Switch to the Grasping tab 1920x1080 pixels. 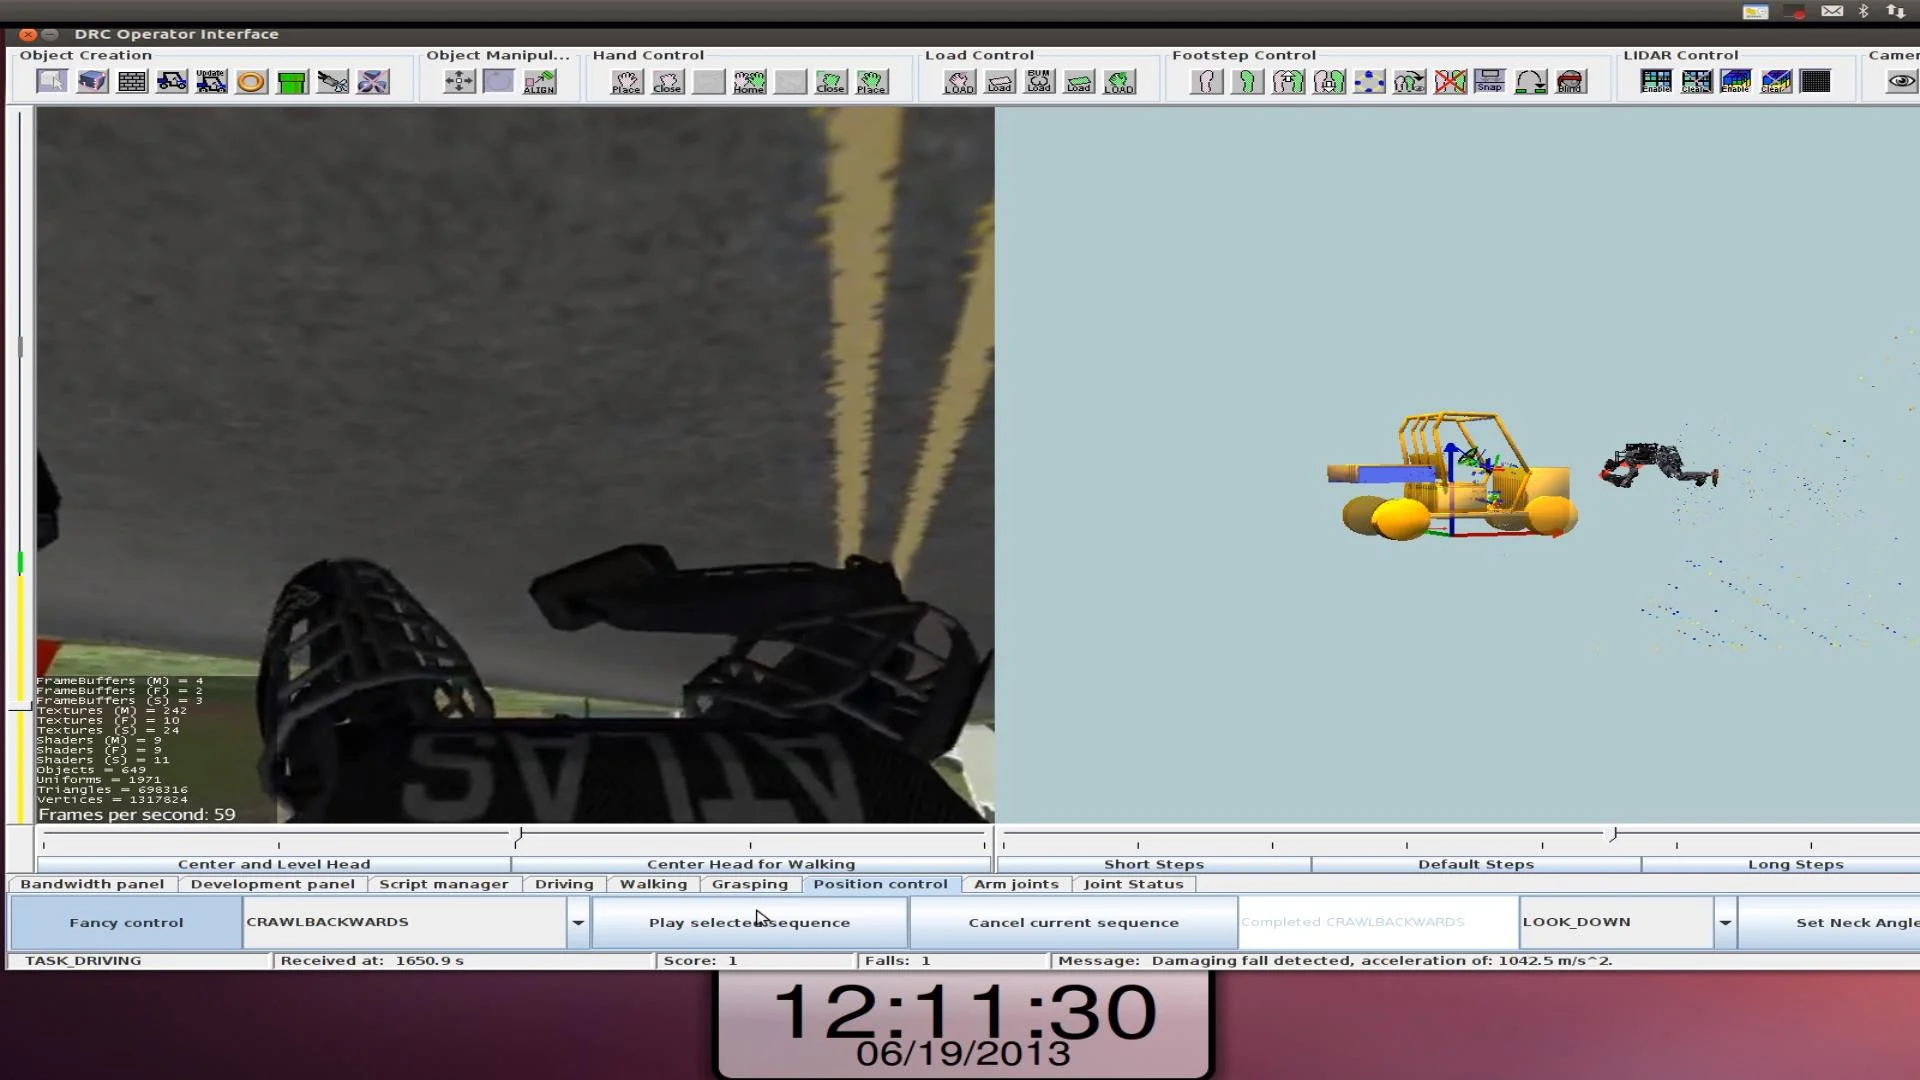coord(750,884)
